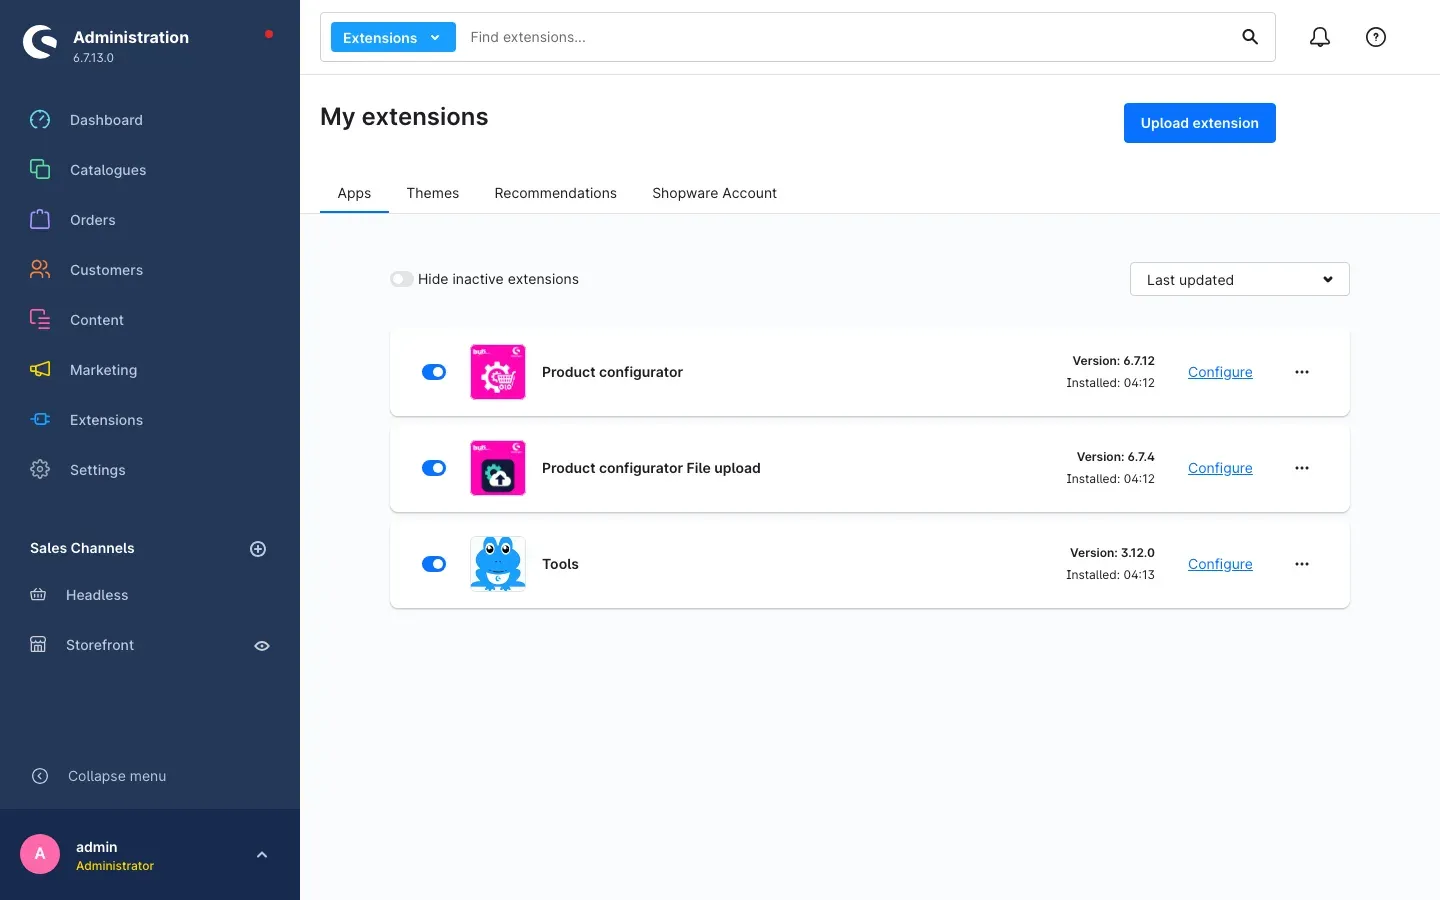Screen dimensions: 1440x900
Task: Click the red notification dot in sidebar header
Action: (x=269, y=34)
